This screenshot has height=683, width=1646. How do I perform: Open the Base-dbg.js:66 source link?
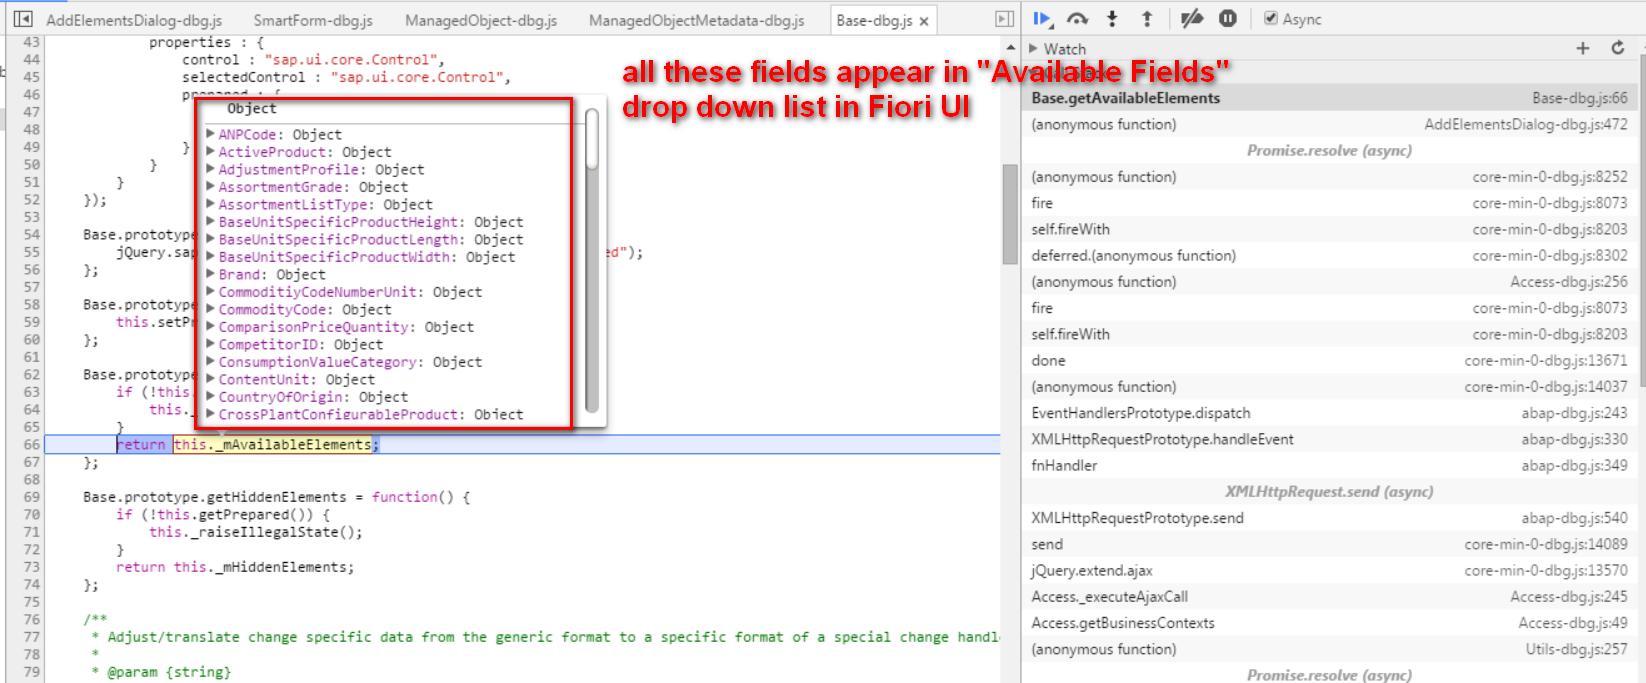(x=1580, y=98)
